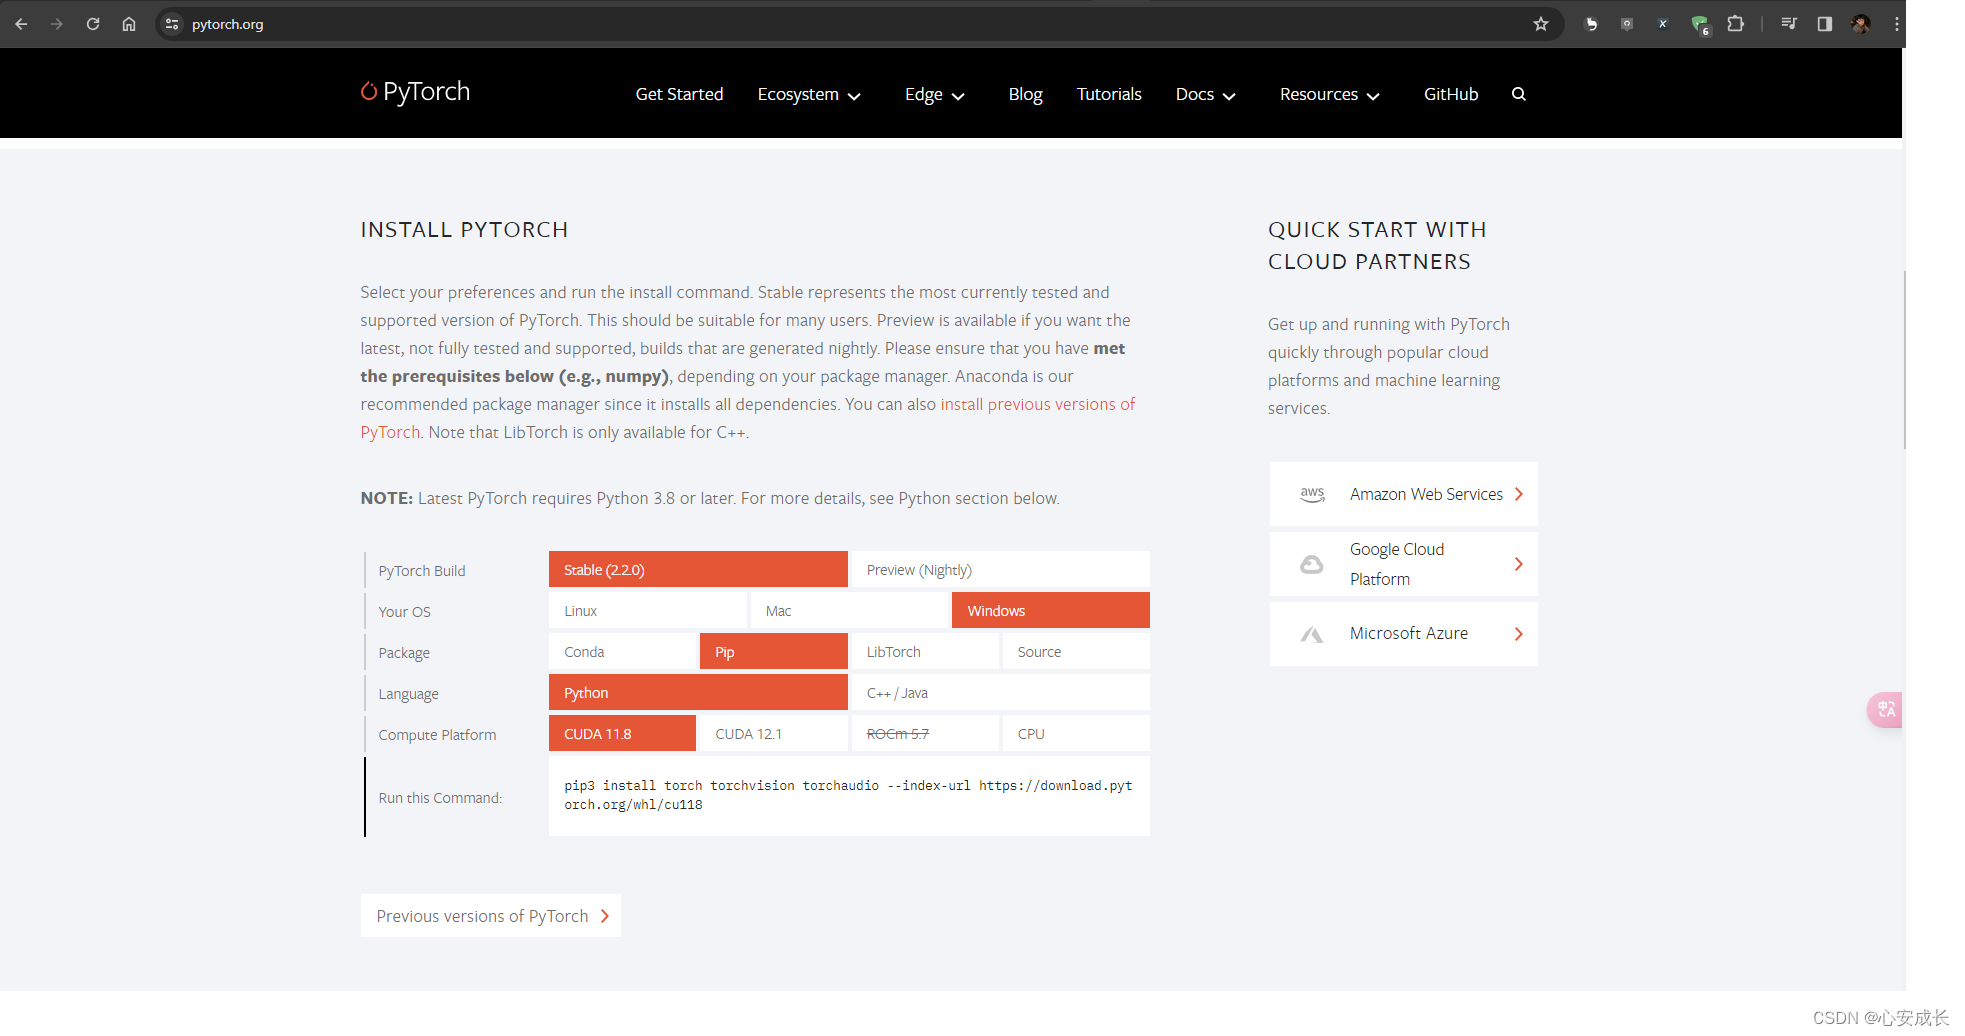Go back with the browser back arrow
The width and height of the screenshot is (1965, 1036).
pos(21,24)
